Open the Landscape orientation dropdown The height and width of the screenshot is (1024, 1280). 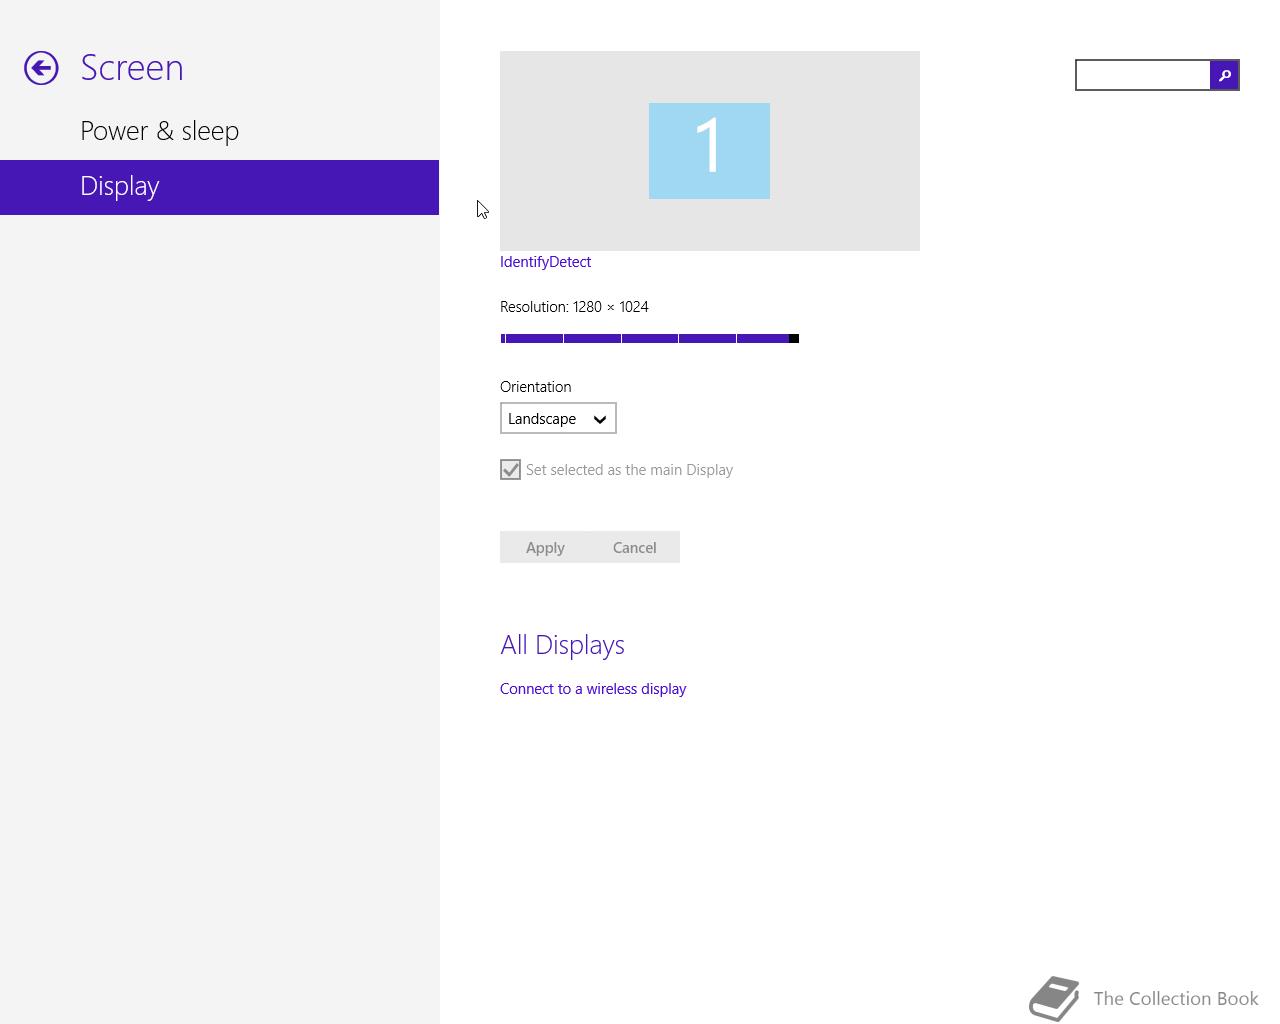pyautogui.click(x=558, y=418)
